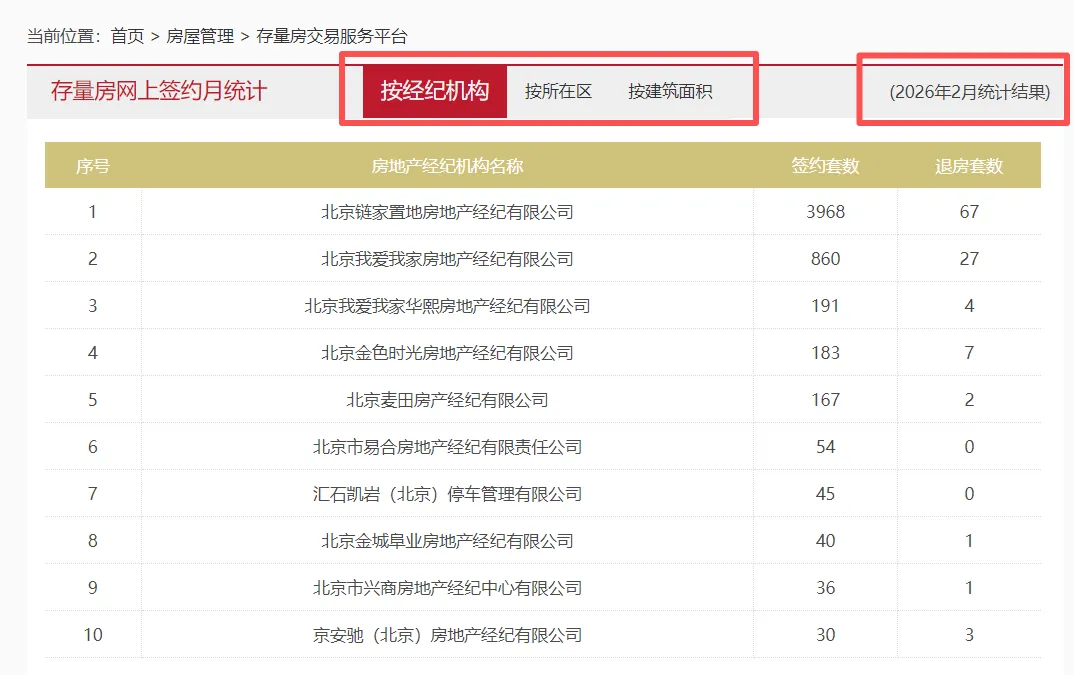1074x675 pixels.
Task: Click signed count 45 for 汇石凯岩
Action: [x=825, y=494]
